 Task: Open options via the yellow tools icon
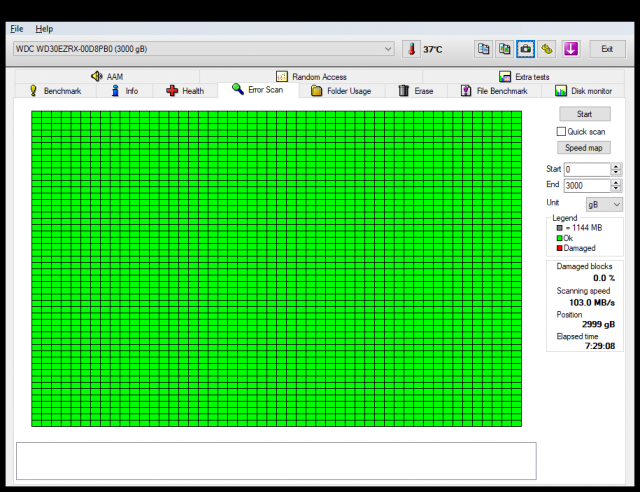pos(547,48)
